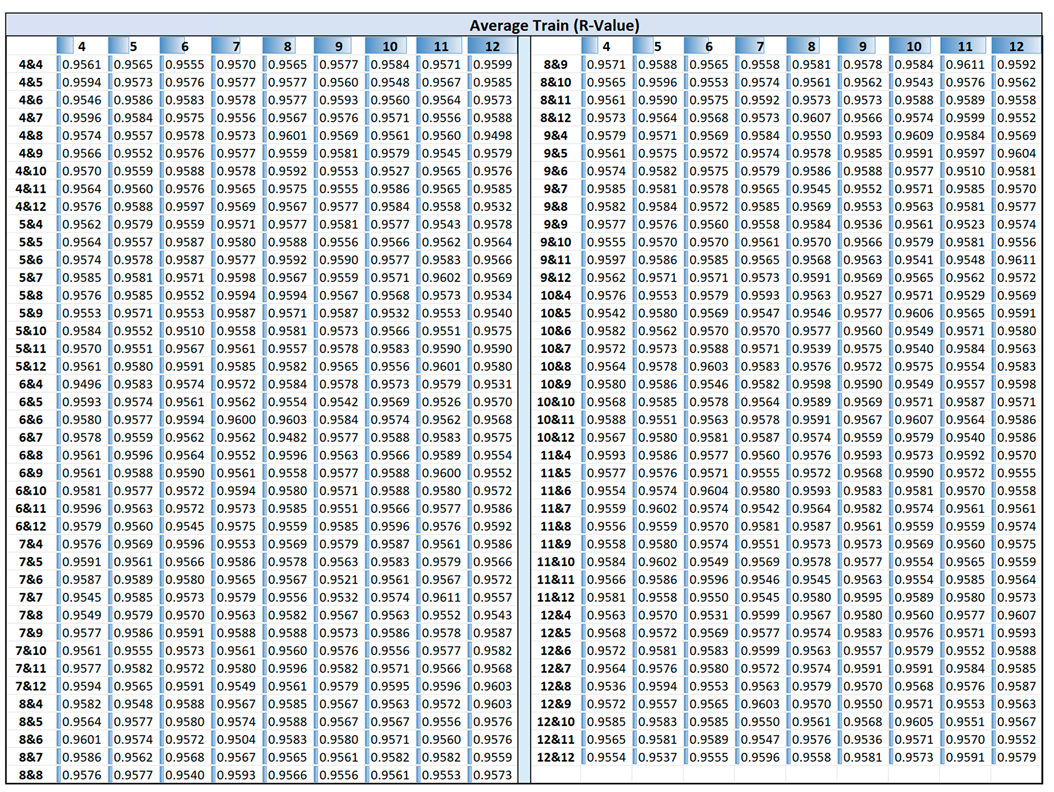Click value 0.9603 in the 12&9 row
The width and height of the screenshot is (1054, 792).
760,704
